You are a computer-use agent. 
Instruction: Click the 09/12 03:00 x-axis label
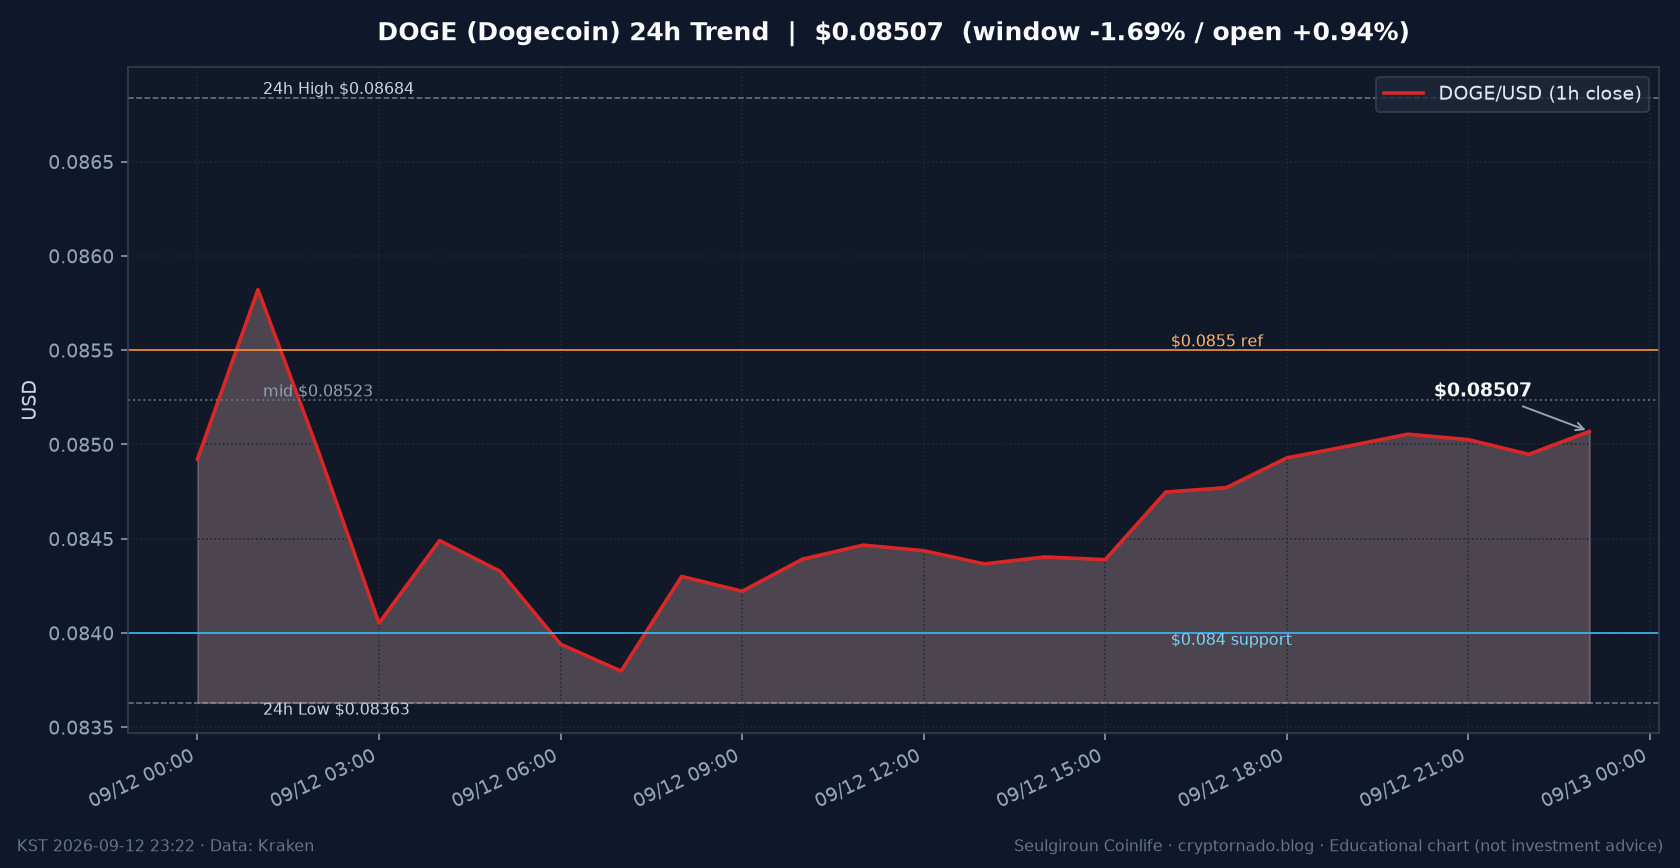(x=324, y=778)
